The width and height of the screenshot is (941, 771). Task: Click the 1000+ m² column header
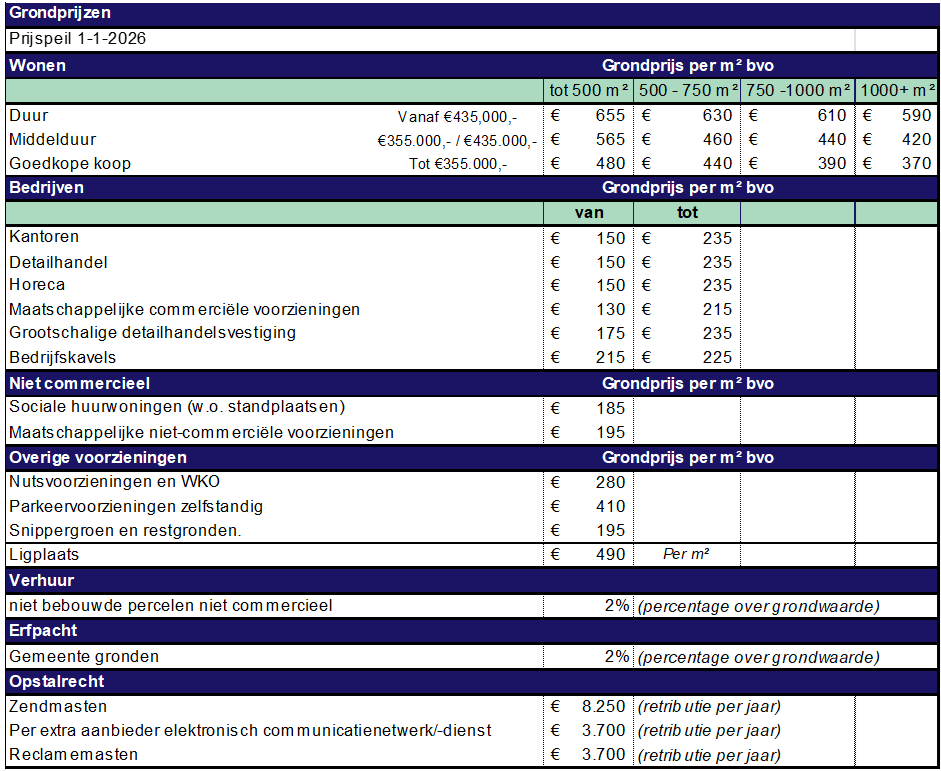click(893, 89)
